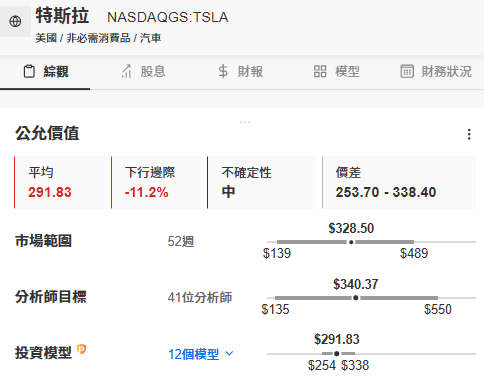Switch to the 財務狀況 tab
Viewport: 484px width, 380px height.
pos(436,71)
